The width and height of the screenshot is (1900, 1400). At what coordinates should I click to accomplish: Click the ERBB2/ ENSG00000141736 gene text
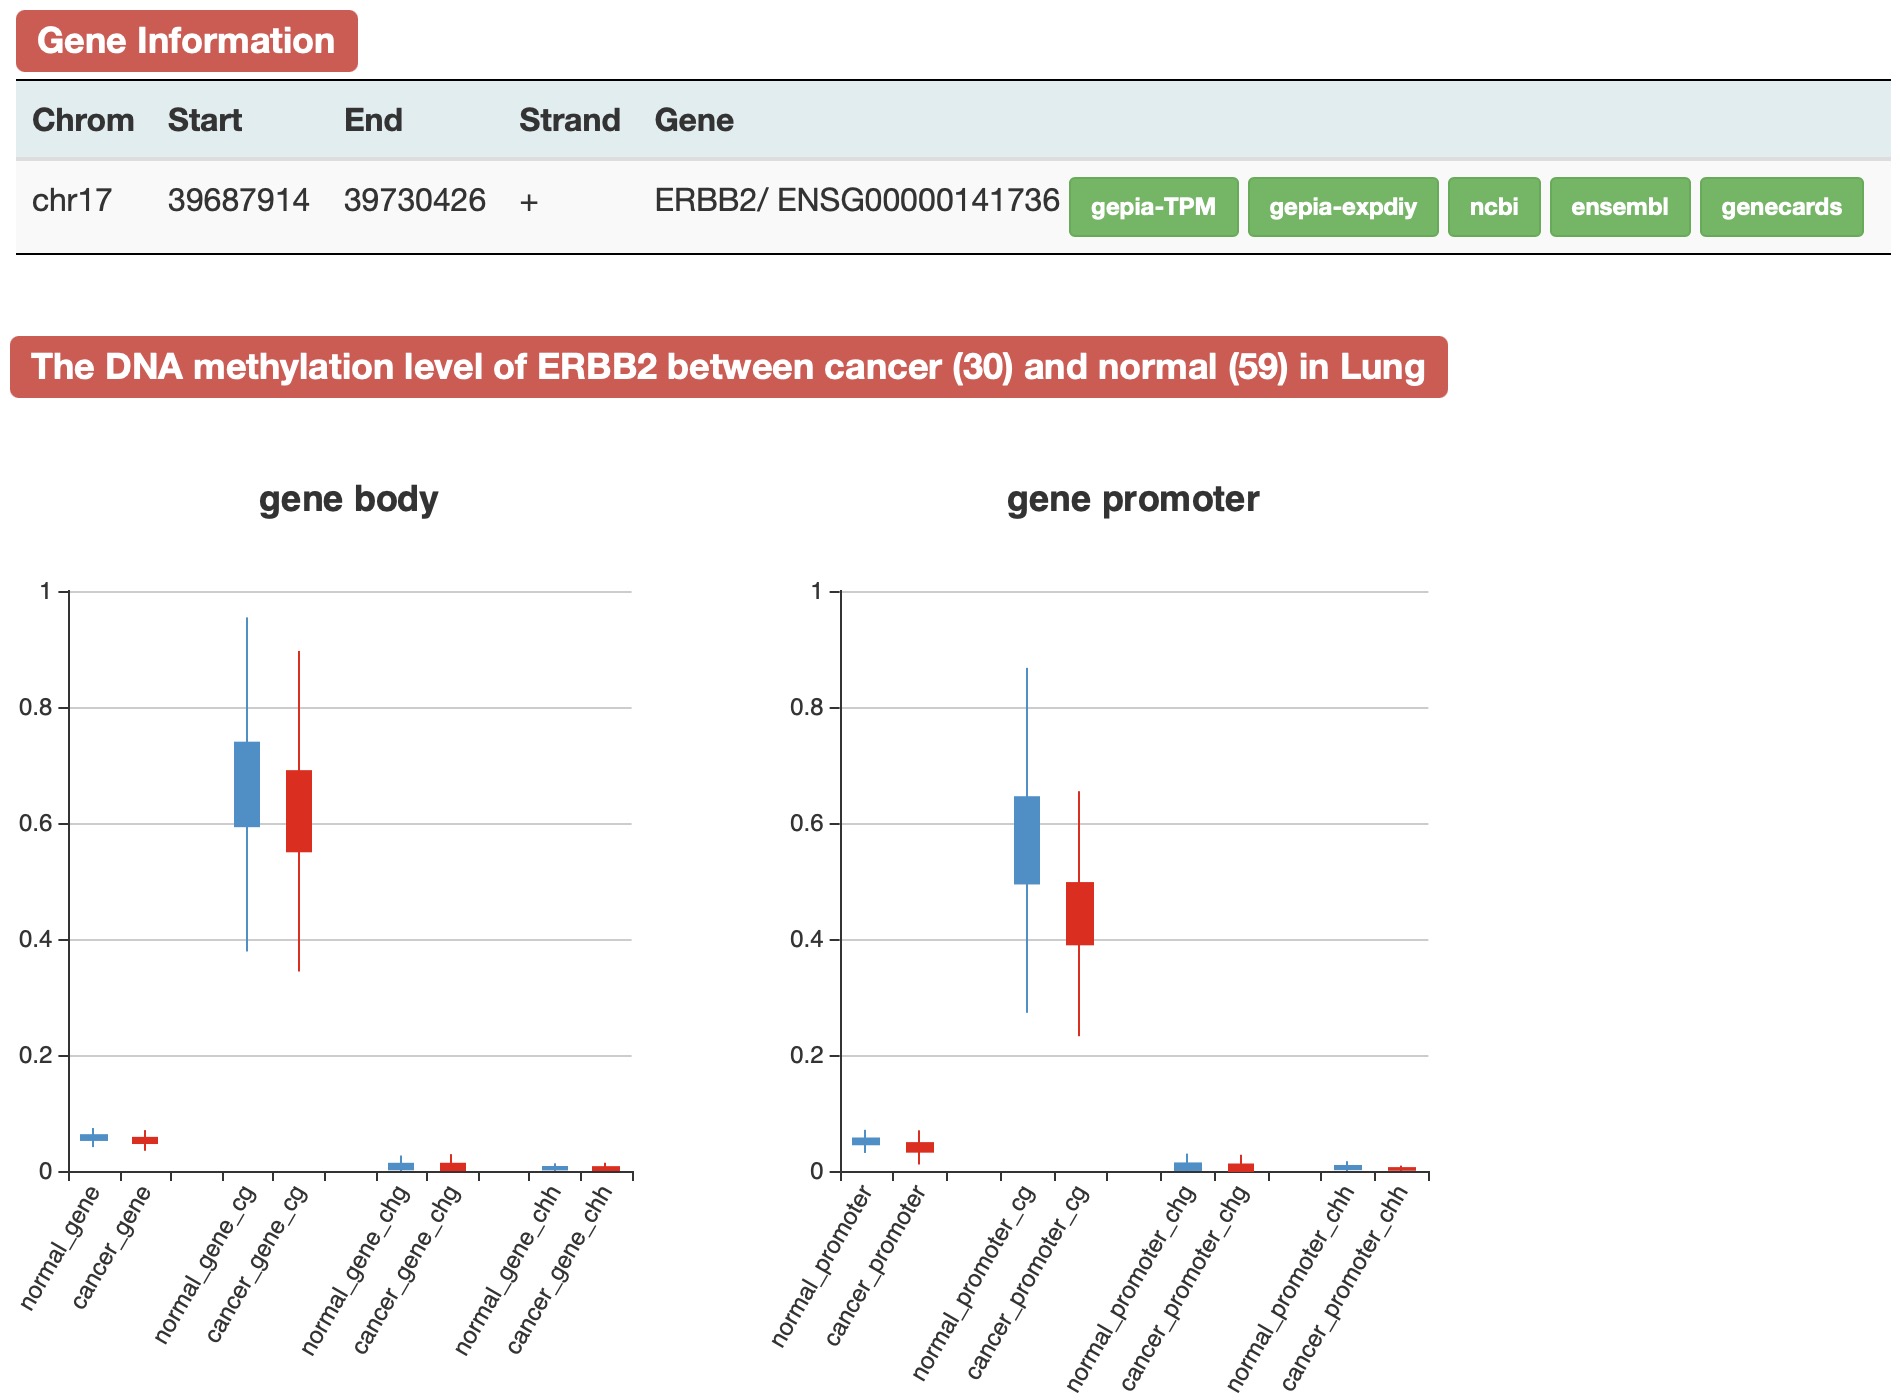pos(857,200)
